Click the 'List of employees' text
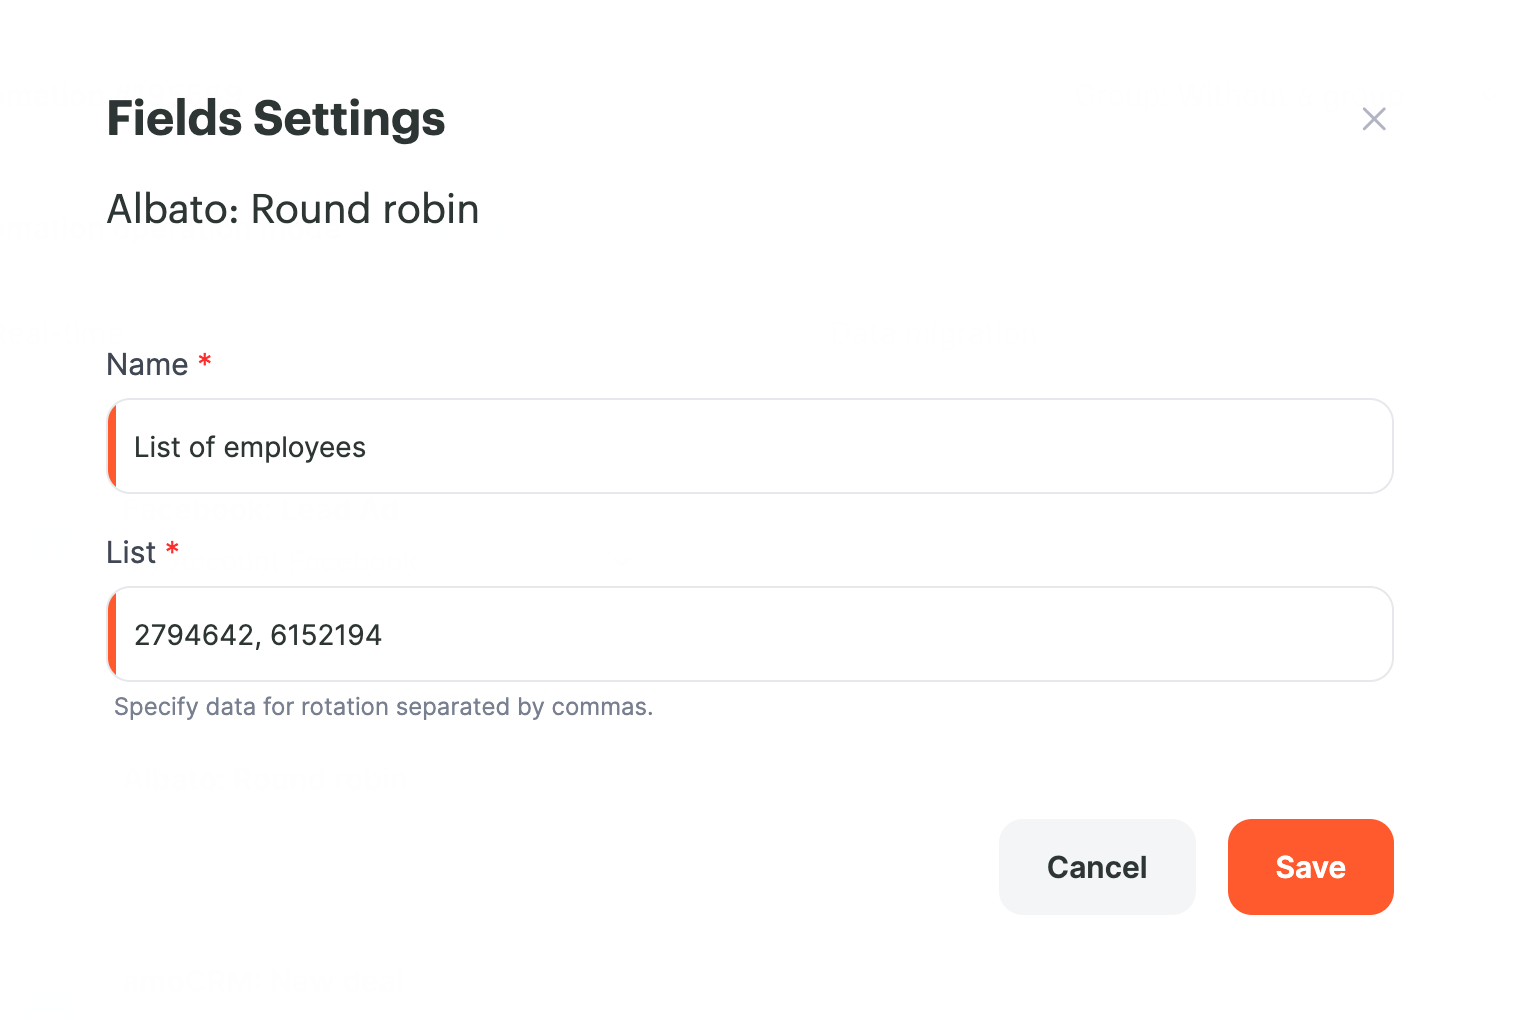This screenshot has width=1516, height=1020. pyautogui.click(x=250, y=447)
